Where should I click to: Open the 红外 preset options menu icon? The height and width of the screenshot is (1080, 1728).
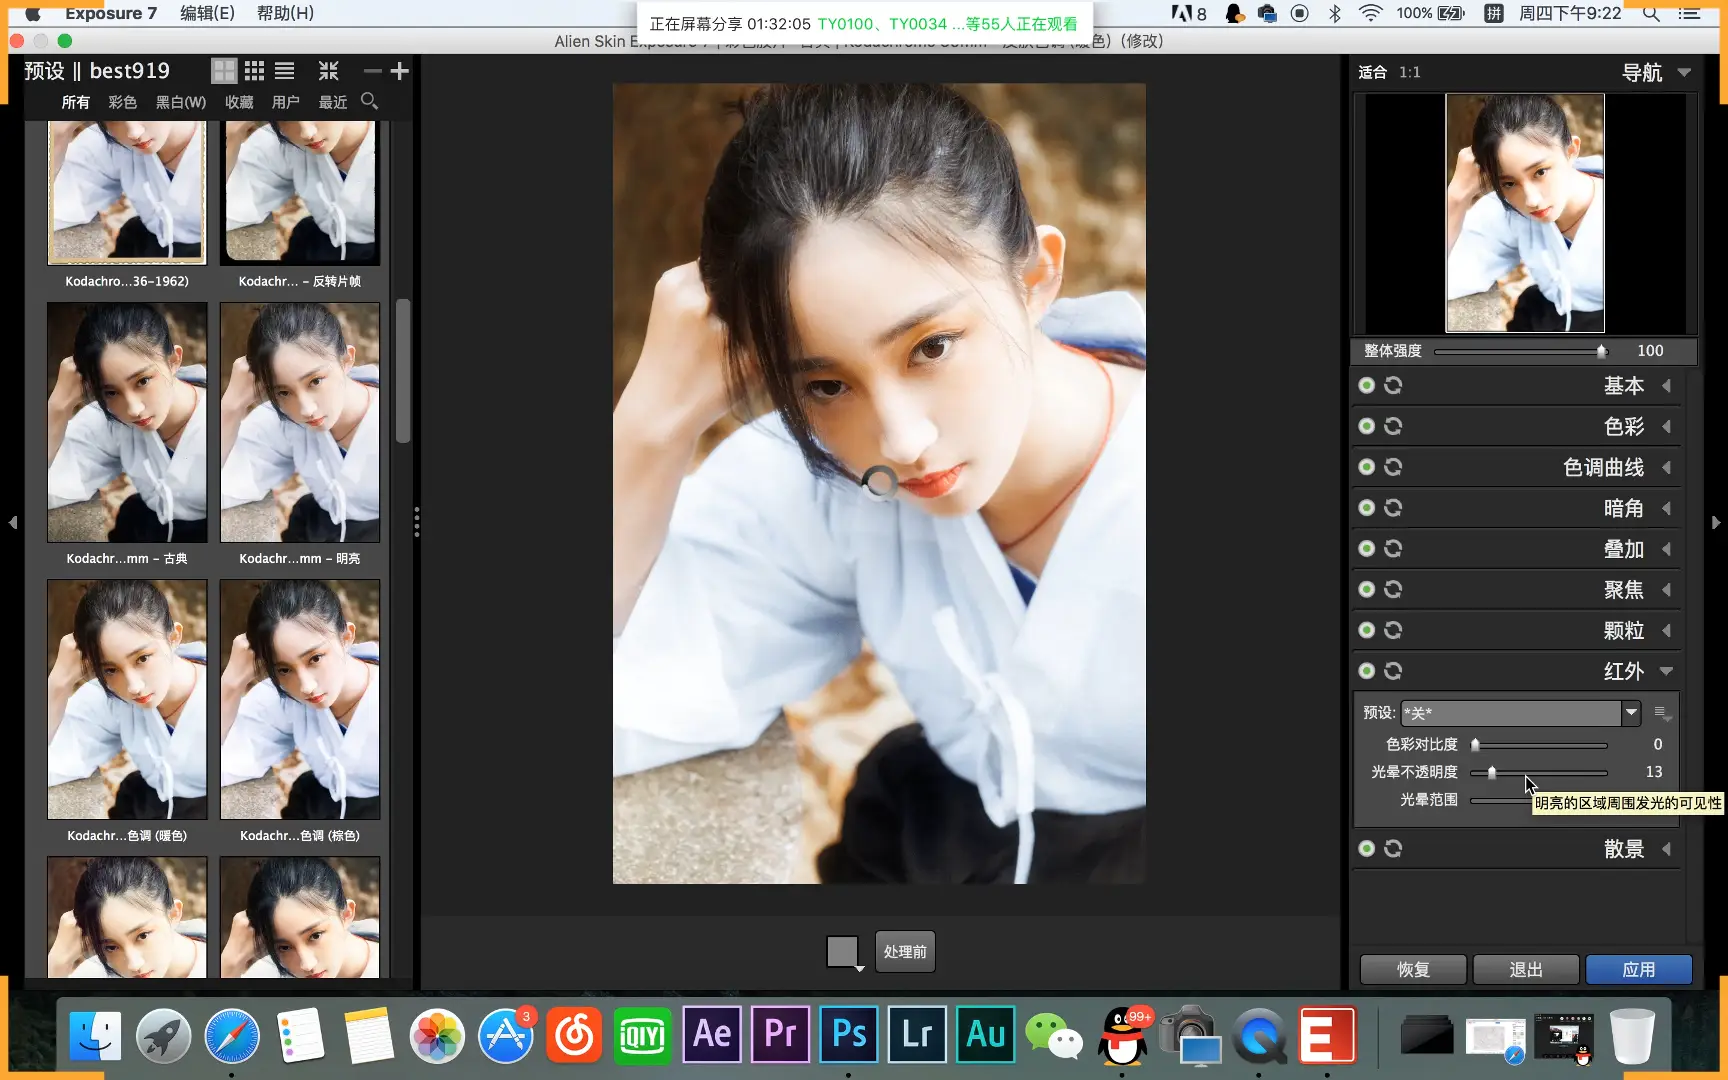click(1661, 713)
